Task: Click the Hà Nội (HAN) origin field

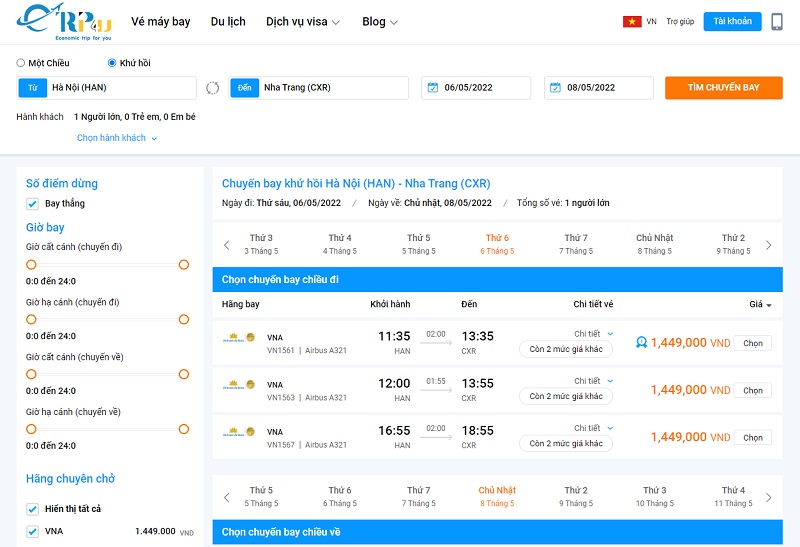Action: coord(107,88)
